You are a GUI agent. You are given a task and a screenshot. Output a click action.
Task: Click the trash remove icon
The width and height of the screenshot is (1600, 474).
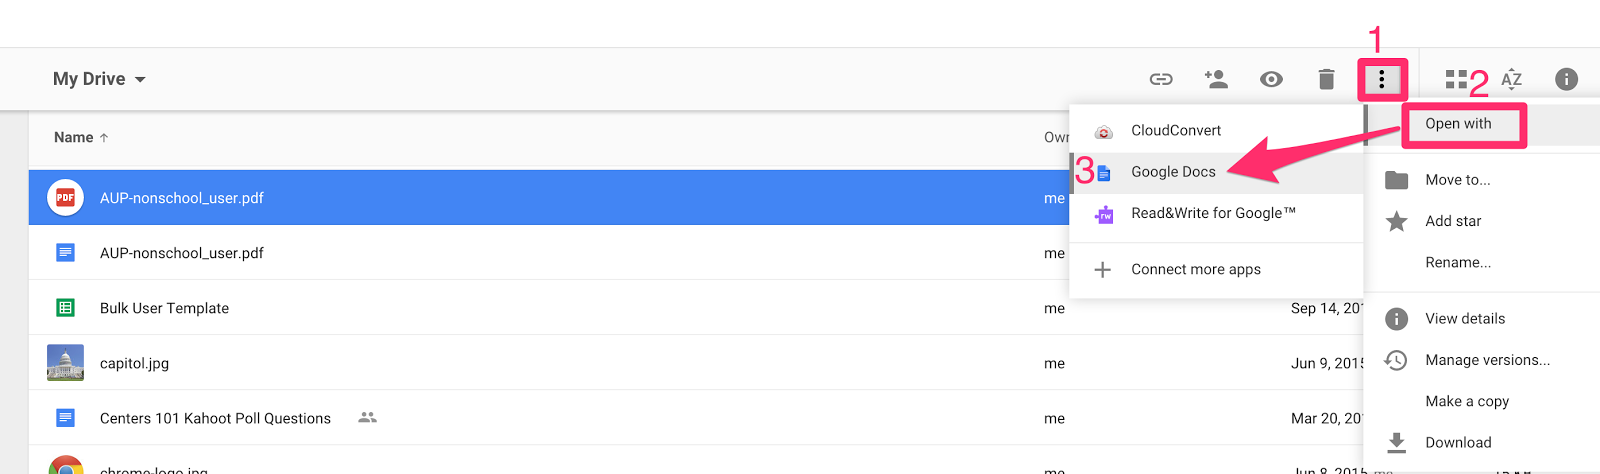(1326, 79)
